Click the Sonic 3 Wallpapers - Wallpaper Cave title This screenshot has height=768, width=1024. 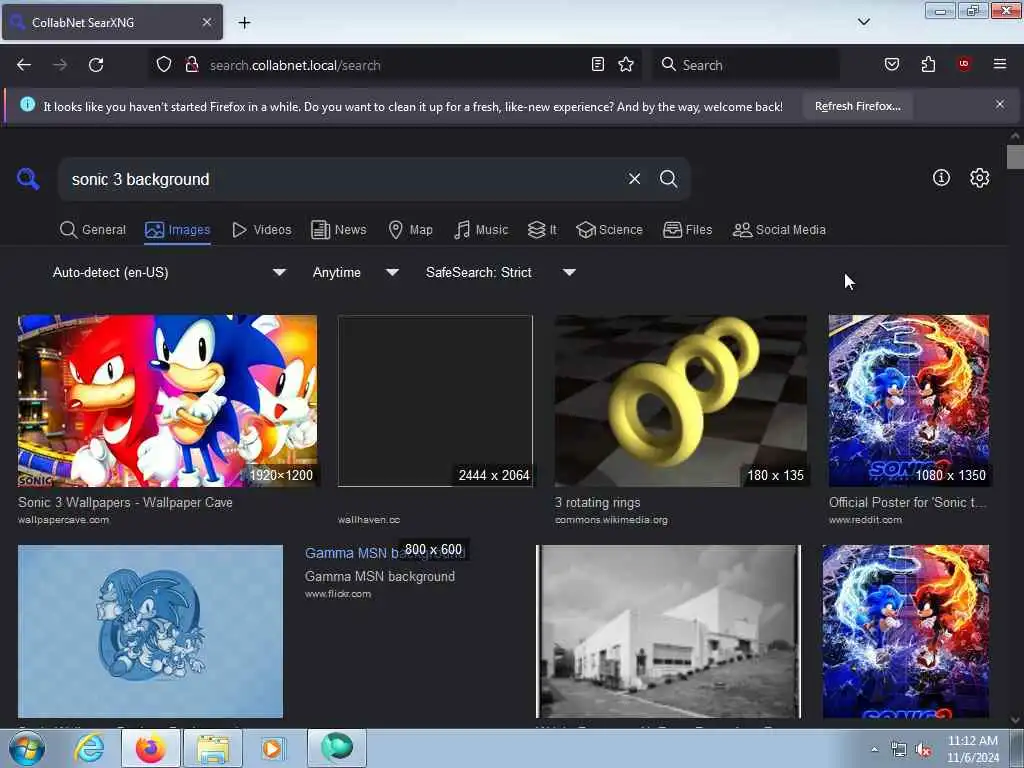[x=125, y=502]
